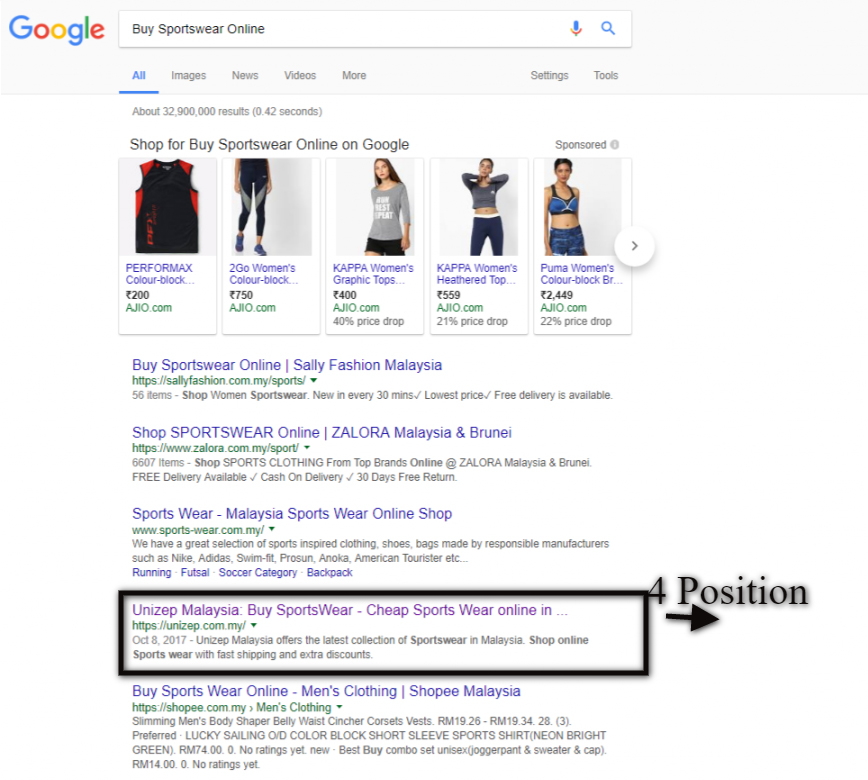Click AJIO.com under the PERFORMAX item

[148, 308]
